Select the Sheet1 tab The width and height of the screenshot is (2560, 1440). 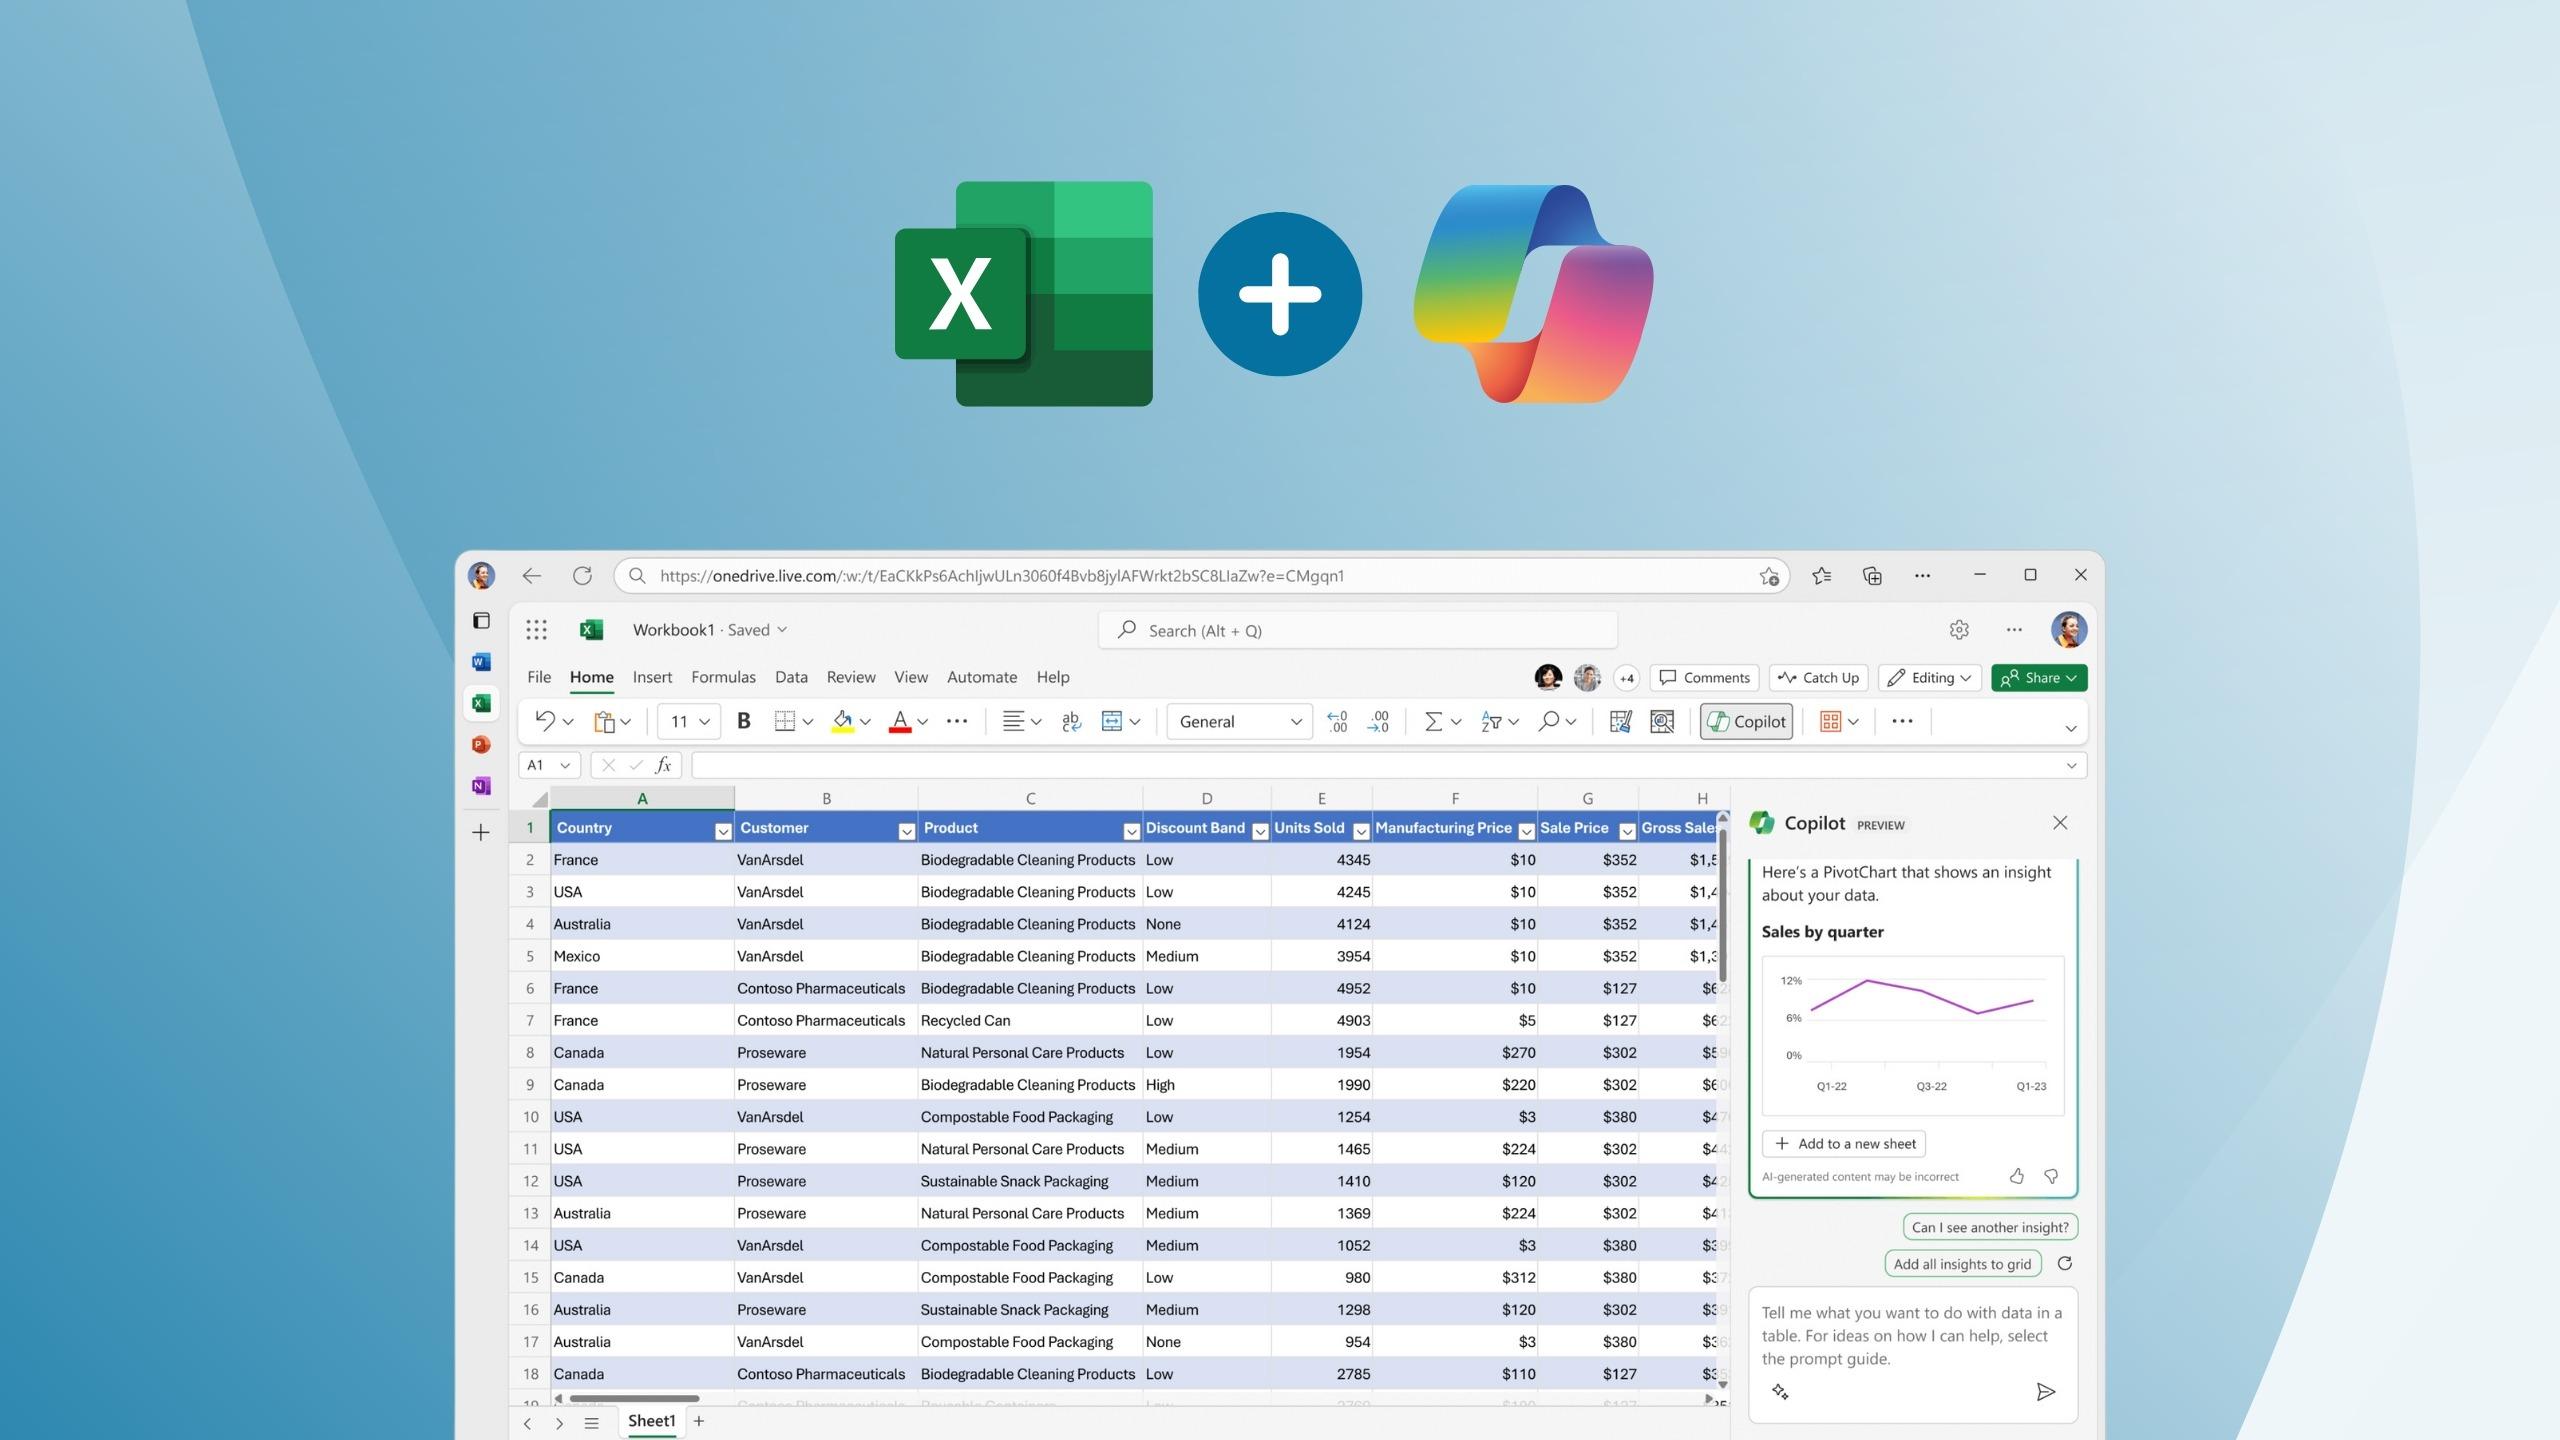(651, 1420)
